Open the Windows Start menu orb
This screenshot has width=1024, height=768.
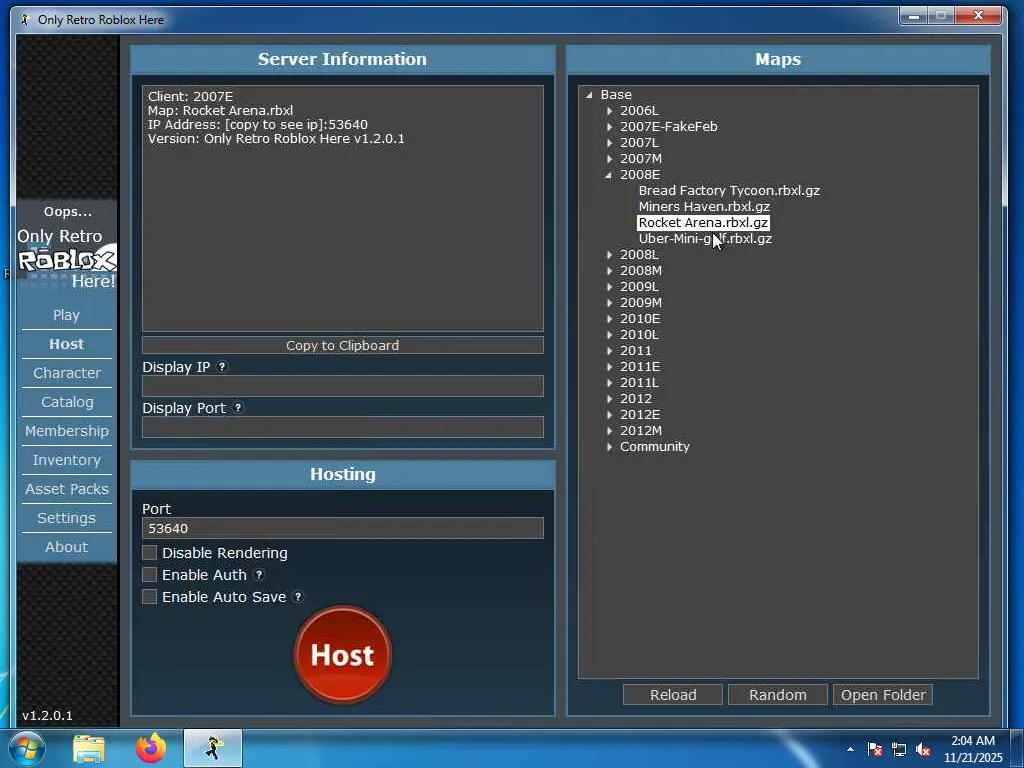27,749
